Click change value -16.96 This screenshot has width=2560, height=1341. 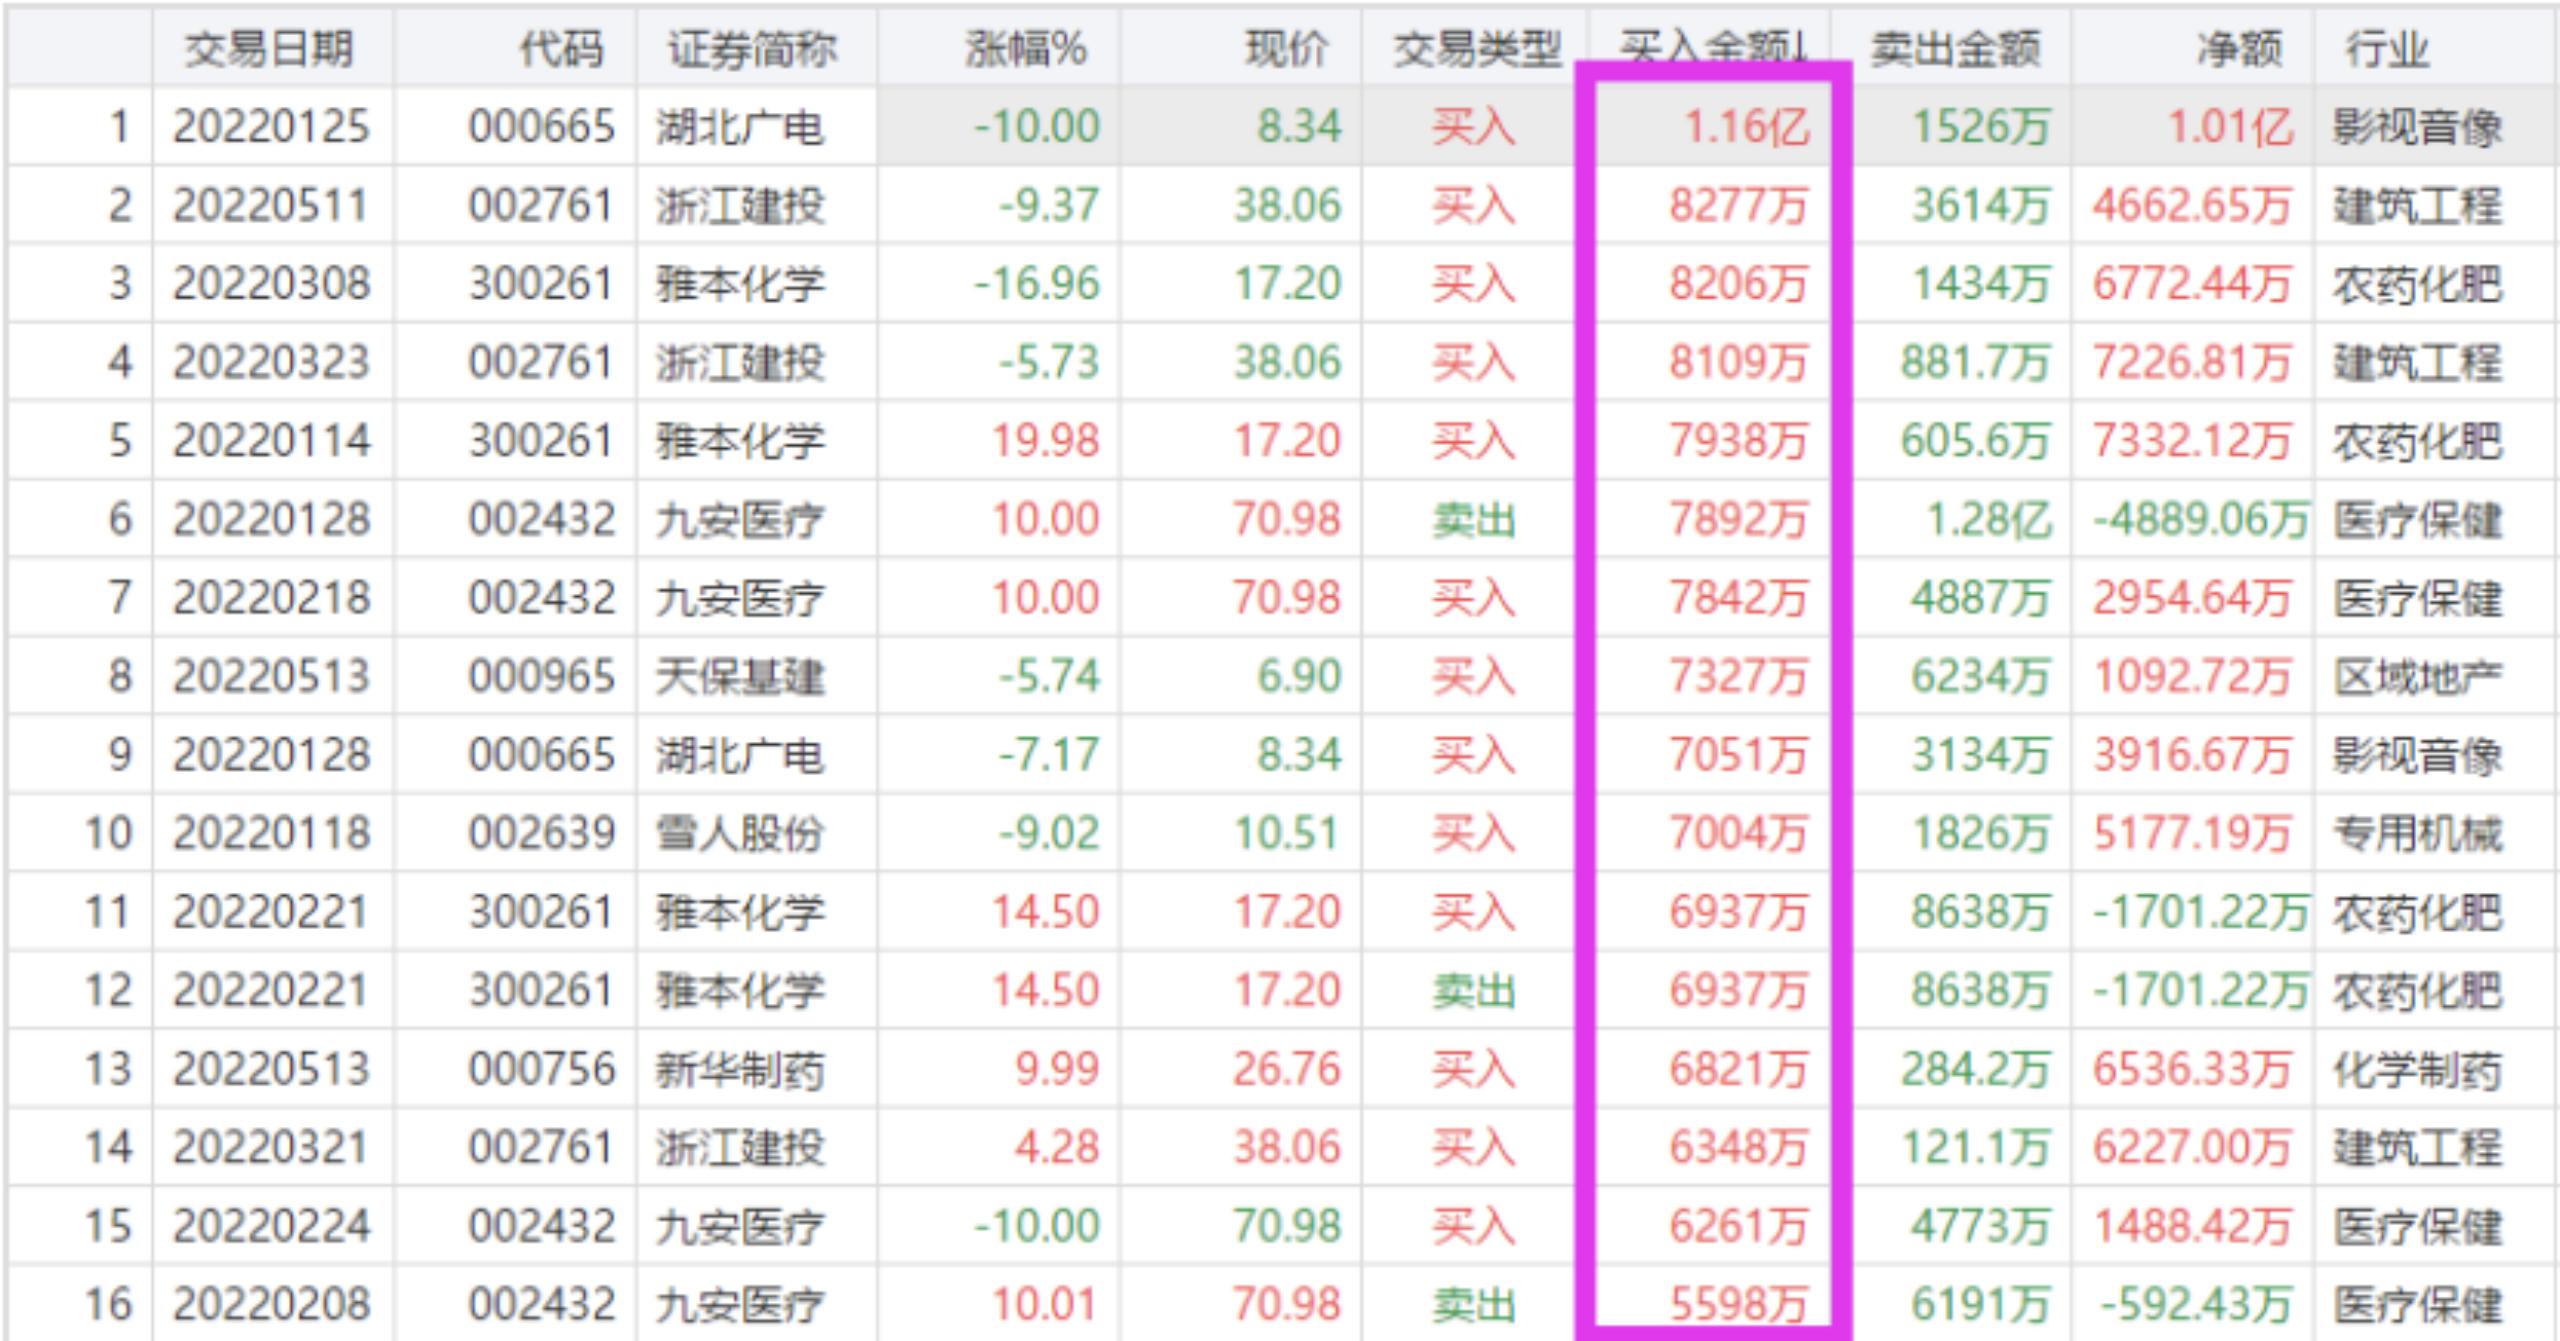pos(1037,284)
